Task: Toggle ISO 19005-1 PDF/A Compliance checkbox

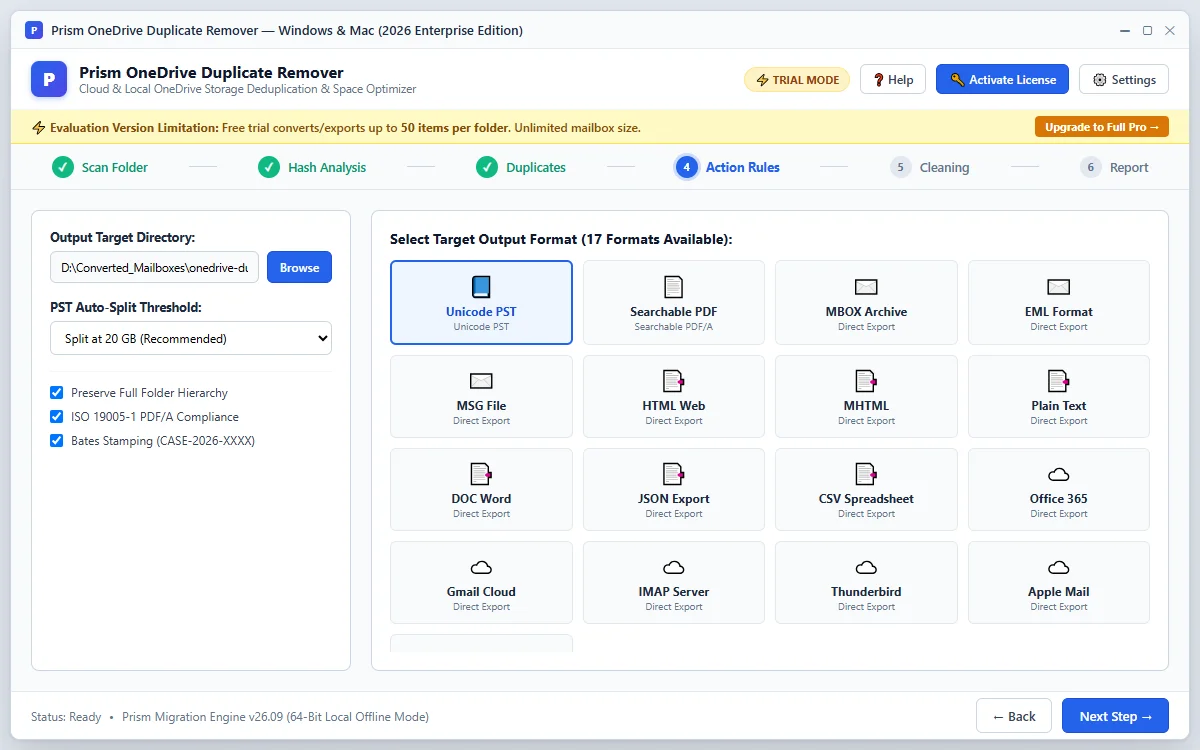Action: (x=57, y=417)
